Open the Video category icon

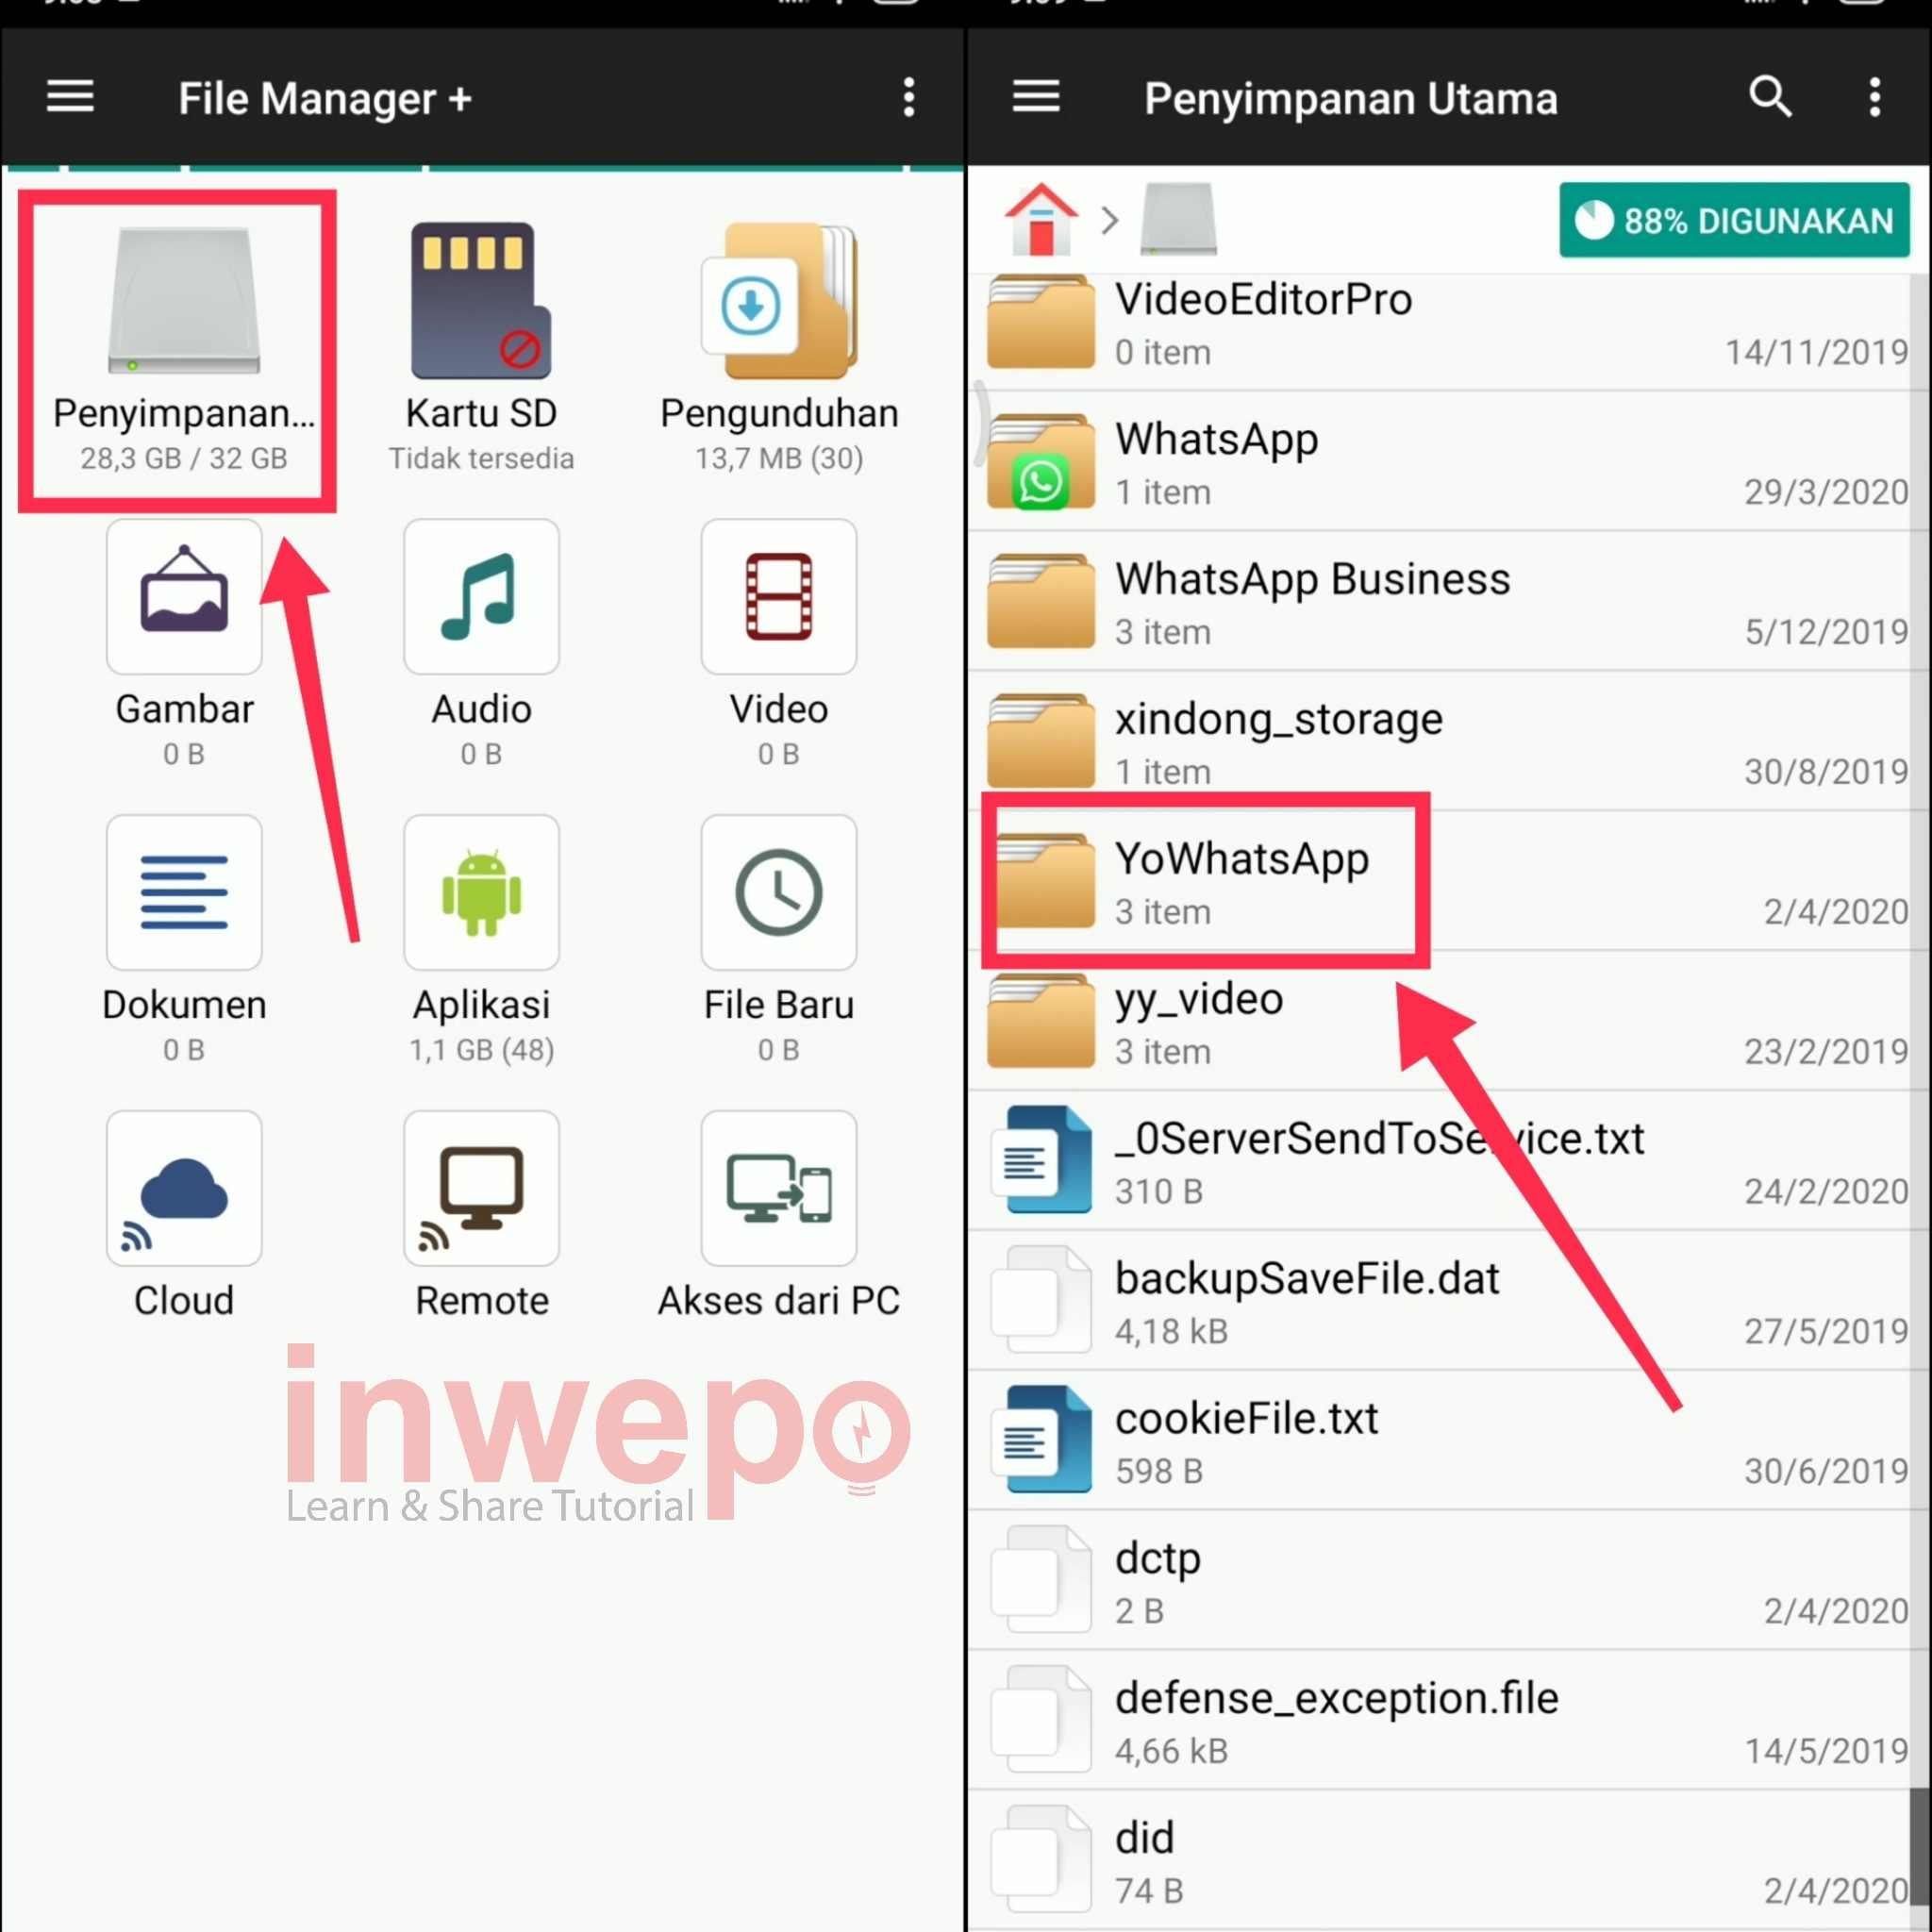pyautogui.click(x=779, y=597)
